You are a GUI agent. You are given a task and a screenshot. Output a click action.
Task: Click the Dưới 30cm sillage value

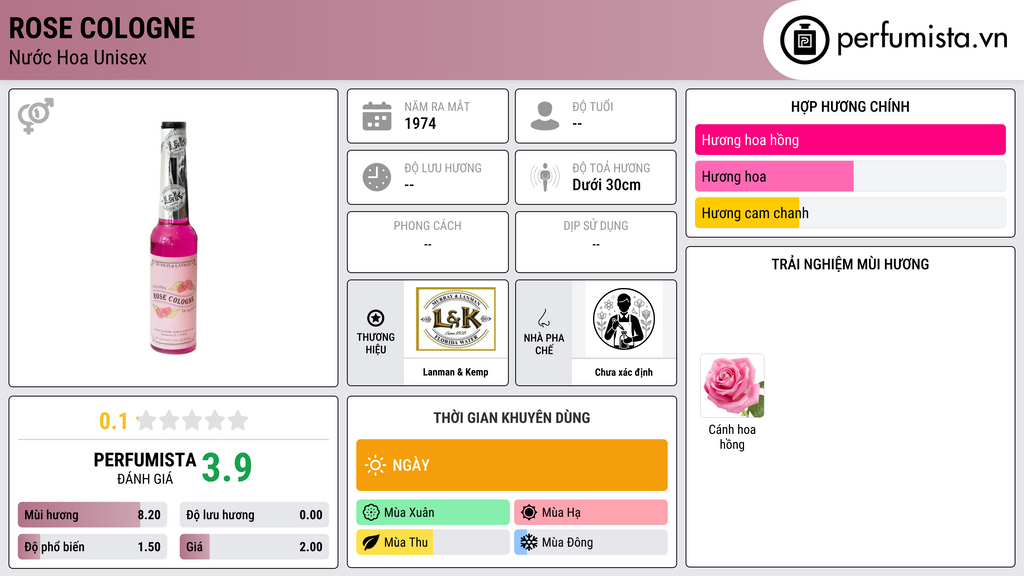(x=607, y=185)
